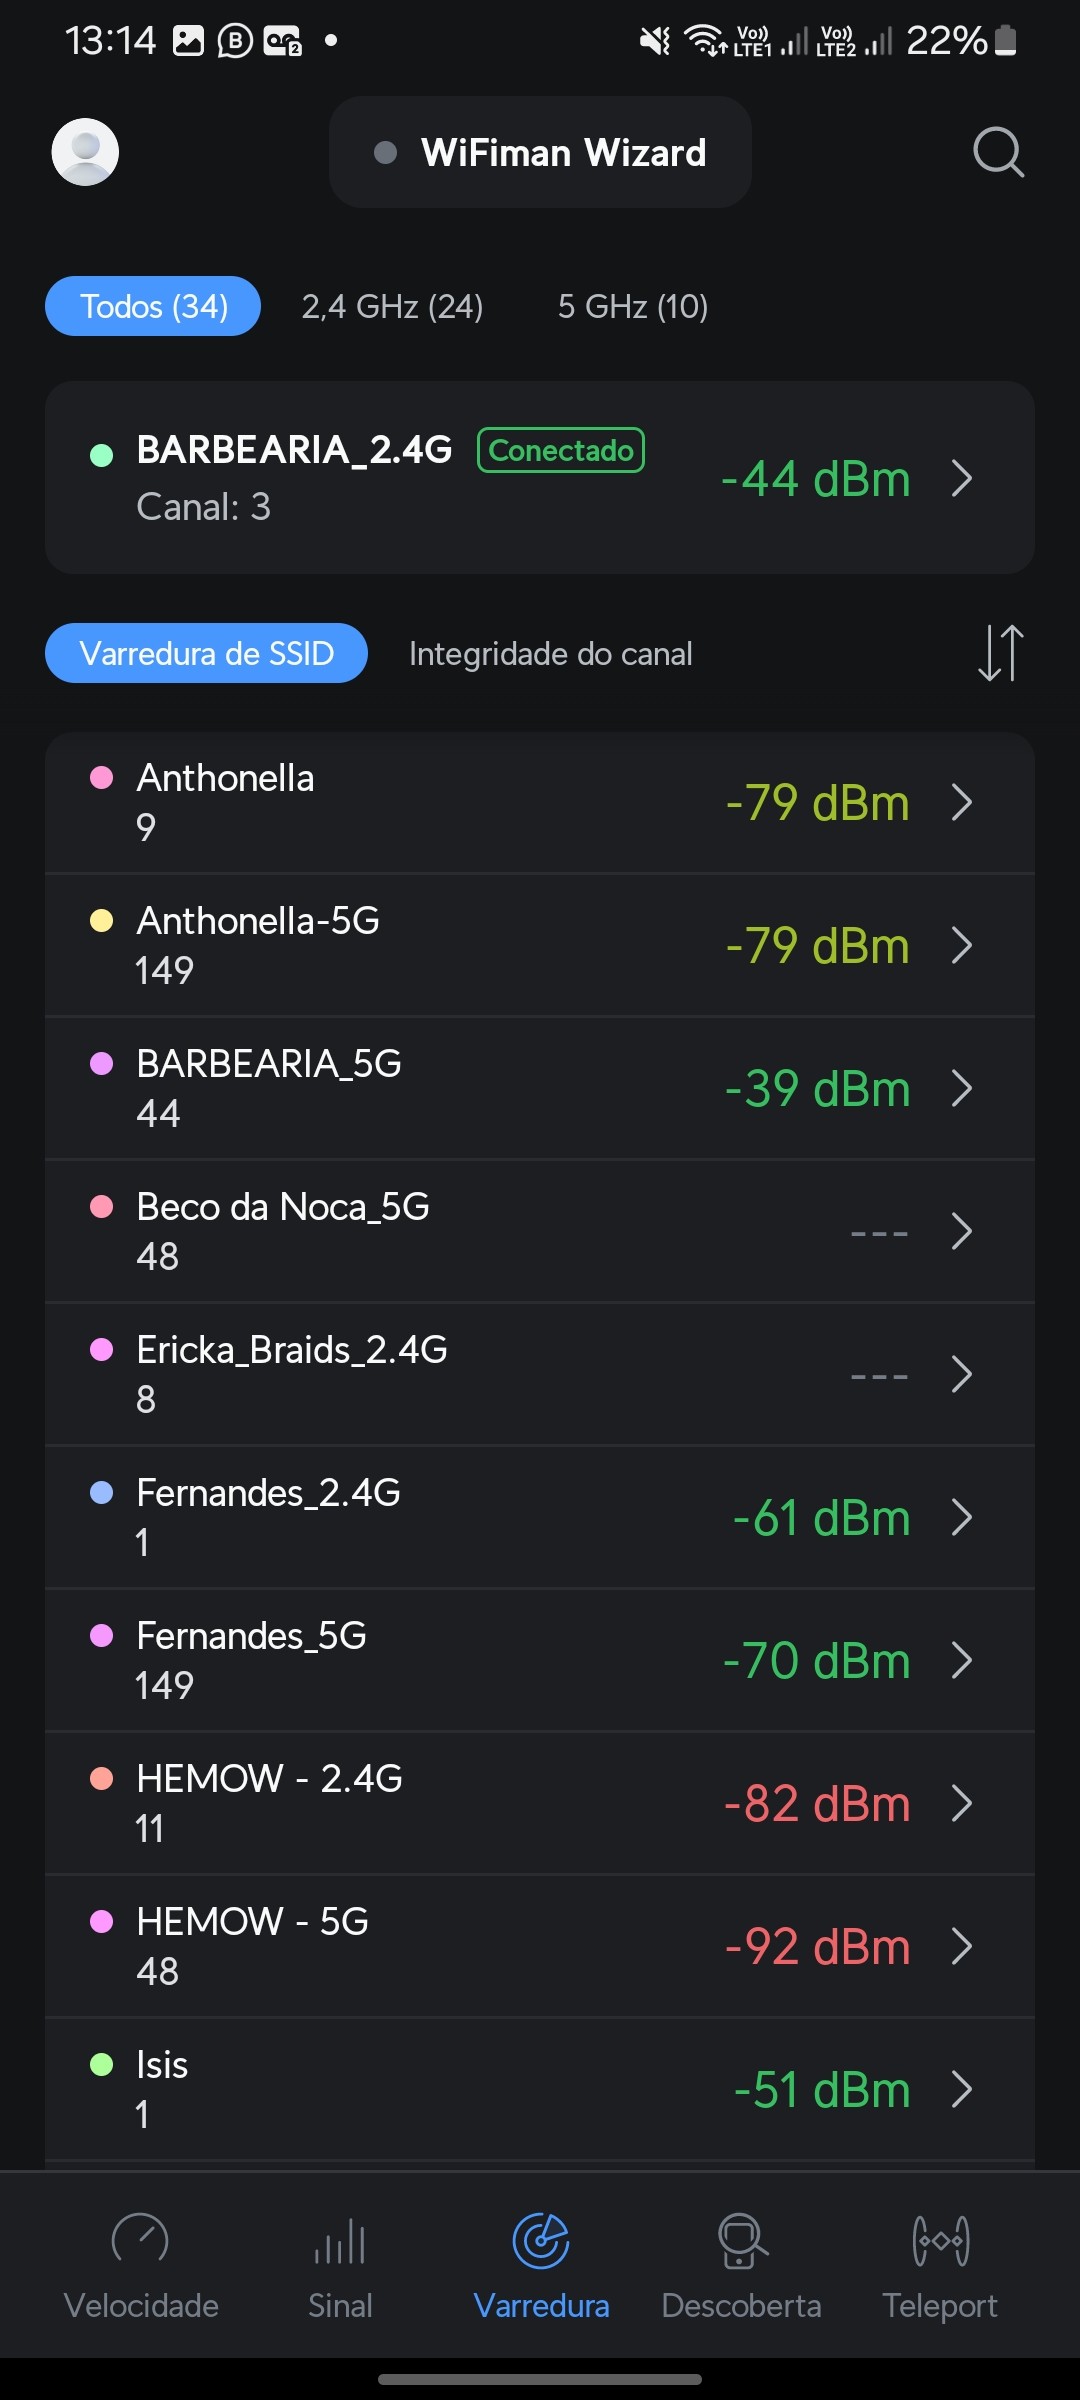Expand BARBEARIA_2.4G connected network details
This screenshot has height=2400, width=1080.
[x=962, y=478]
